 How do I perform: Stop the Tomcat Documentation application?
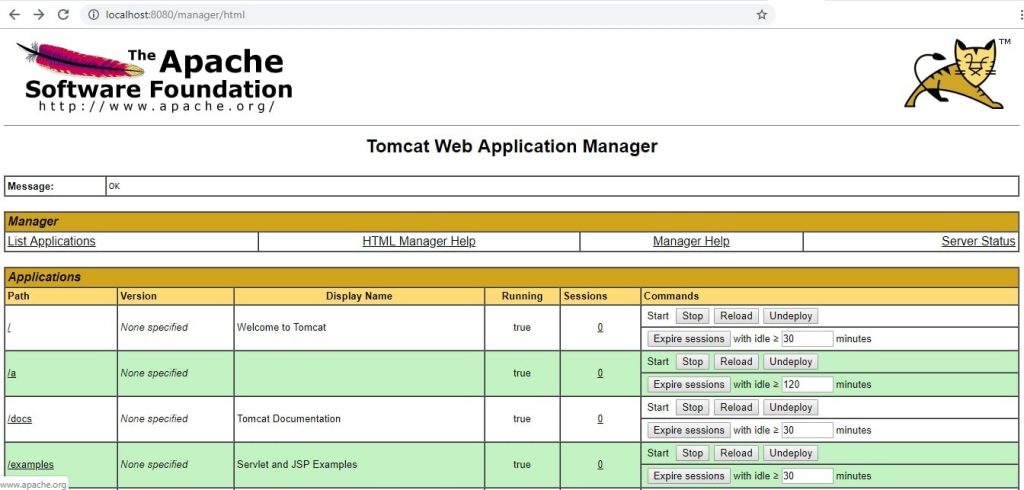coord(692,408)
